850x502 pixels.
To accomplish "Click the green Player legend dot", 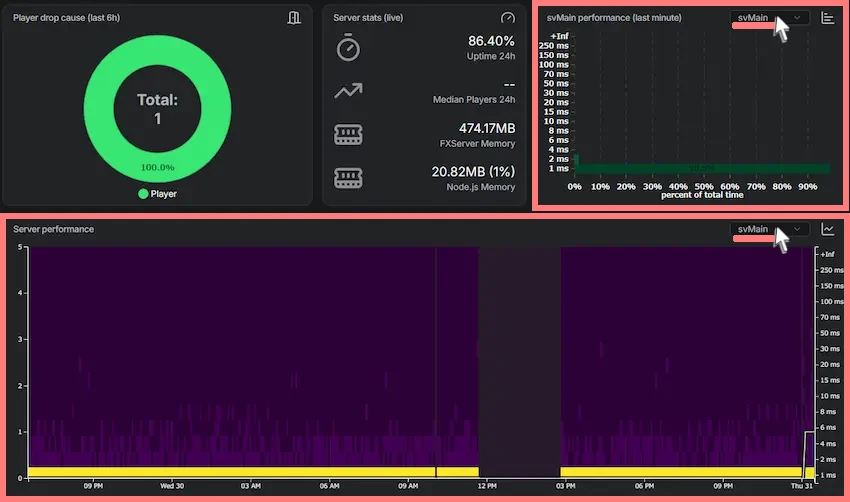I will tap(143, 194).
